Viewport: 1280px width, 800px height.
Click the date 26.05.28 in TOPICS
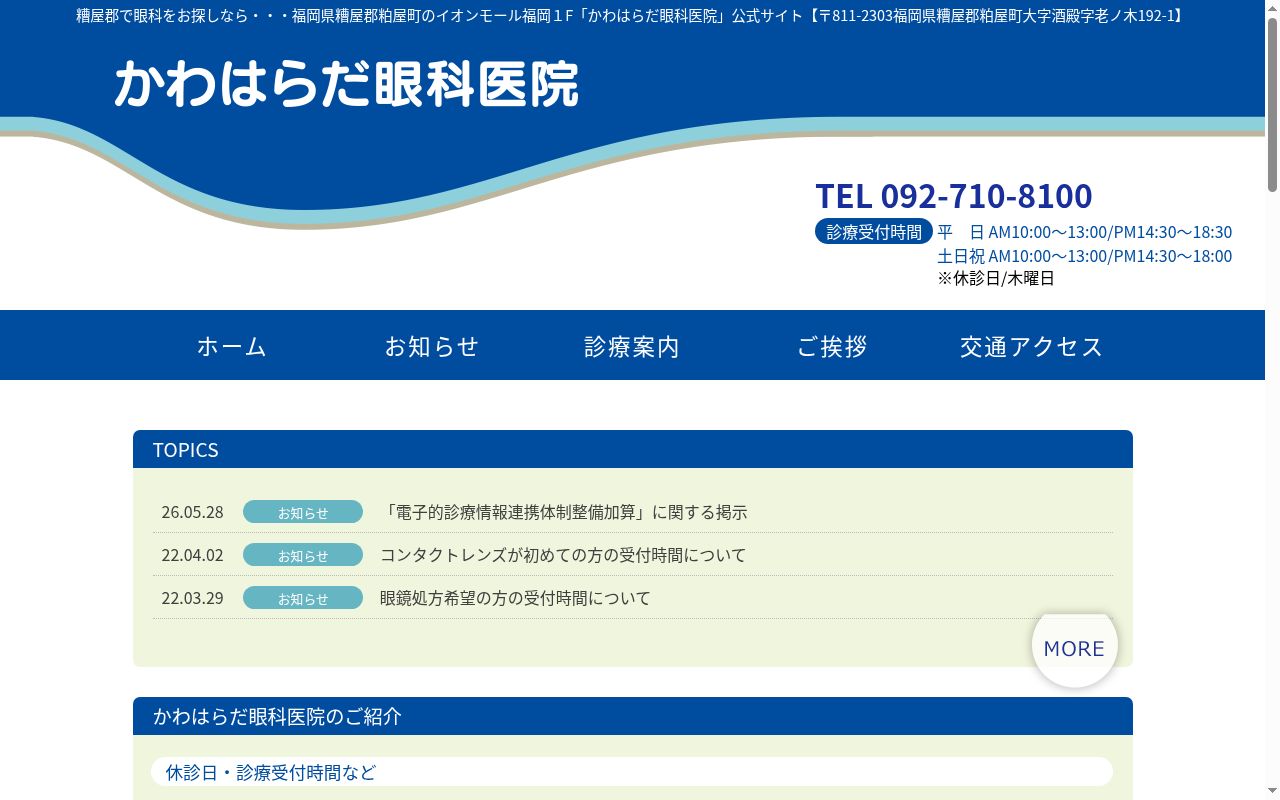[192, 512]
